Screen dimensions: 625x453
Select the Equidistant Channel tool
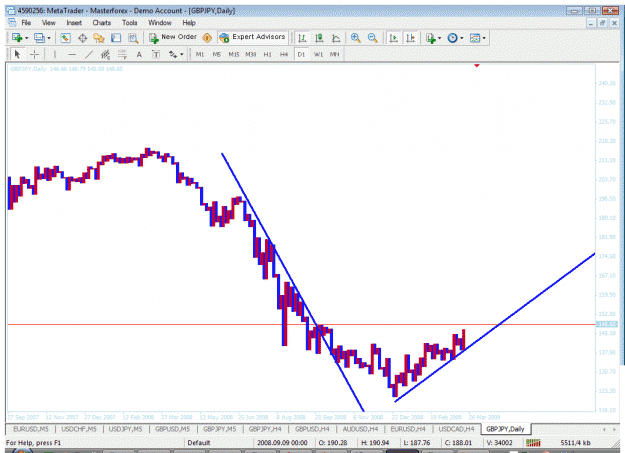pyautogui.click(x=105, y=54)
